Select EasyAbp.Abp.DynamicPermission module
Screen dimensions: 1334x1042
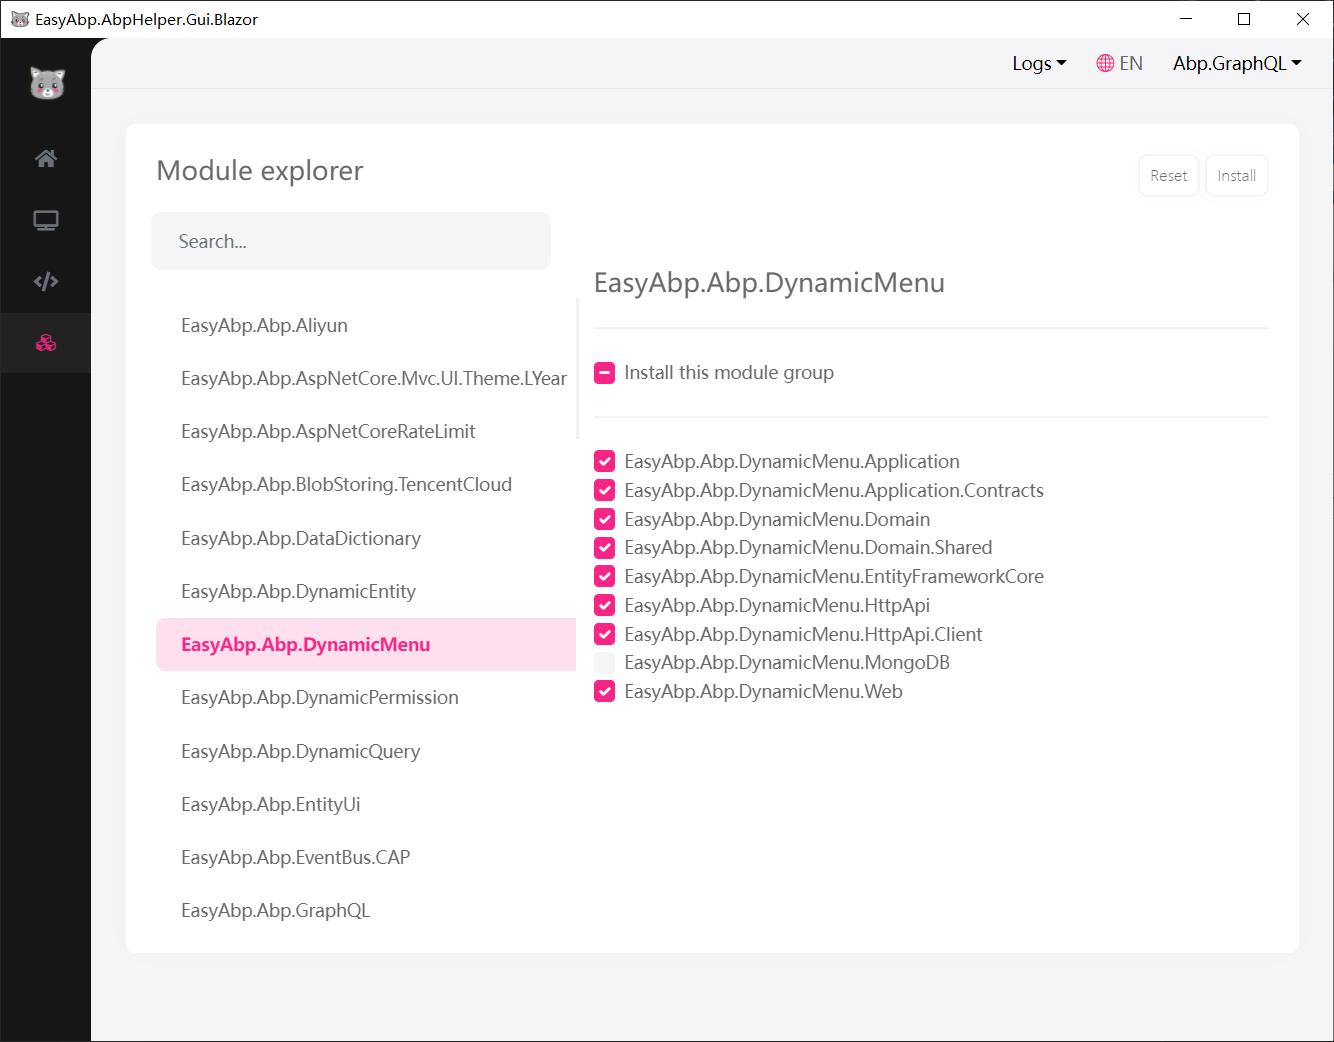click(x=366, y=697)
